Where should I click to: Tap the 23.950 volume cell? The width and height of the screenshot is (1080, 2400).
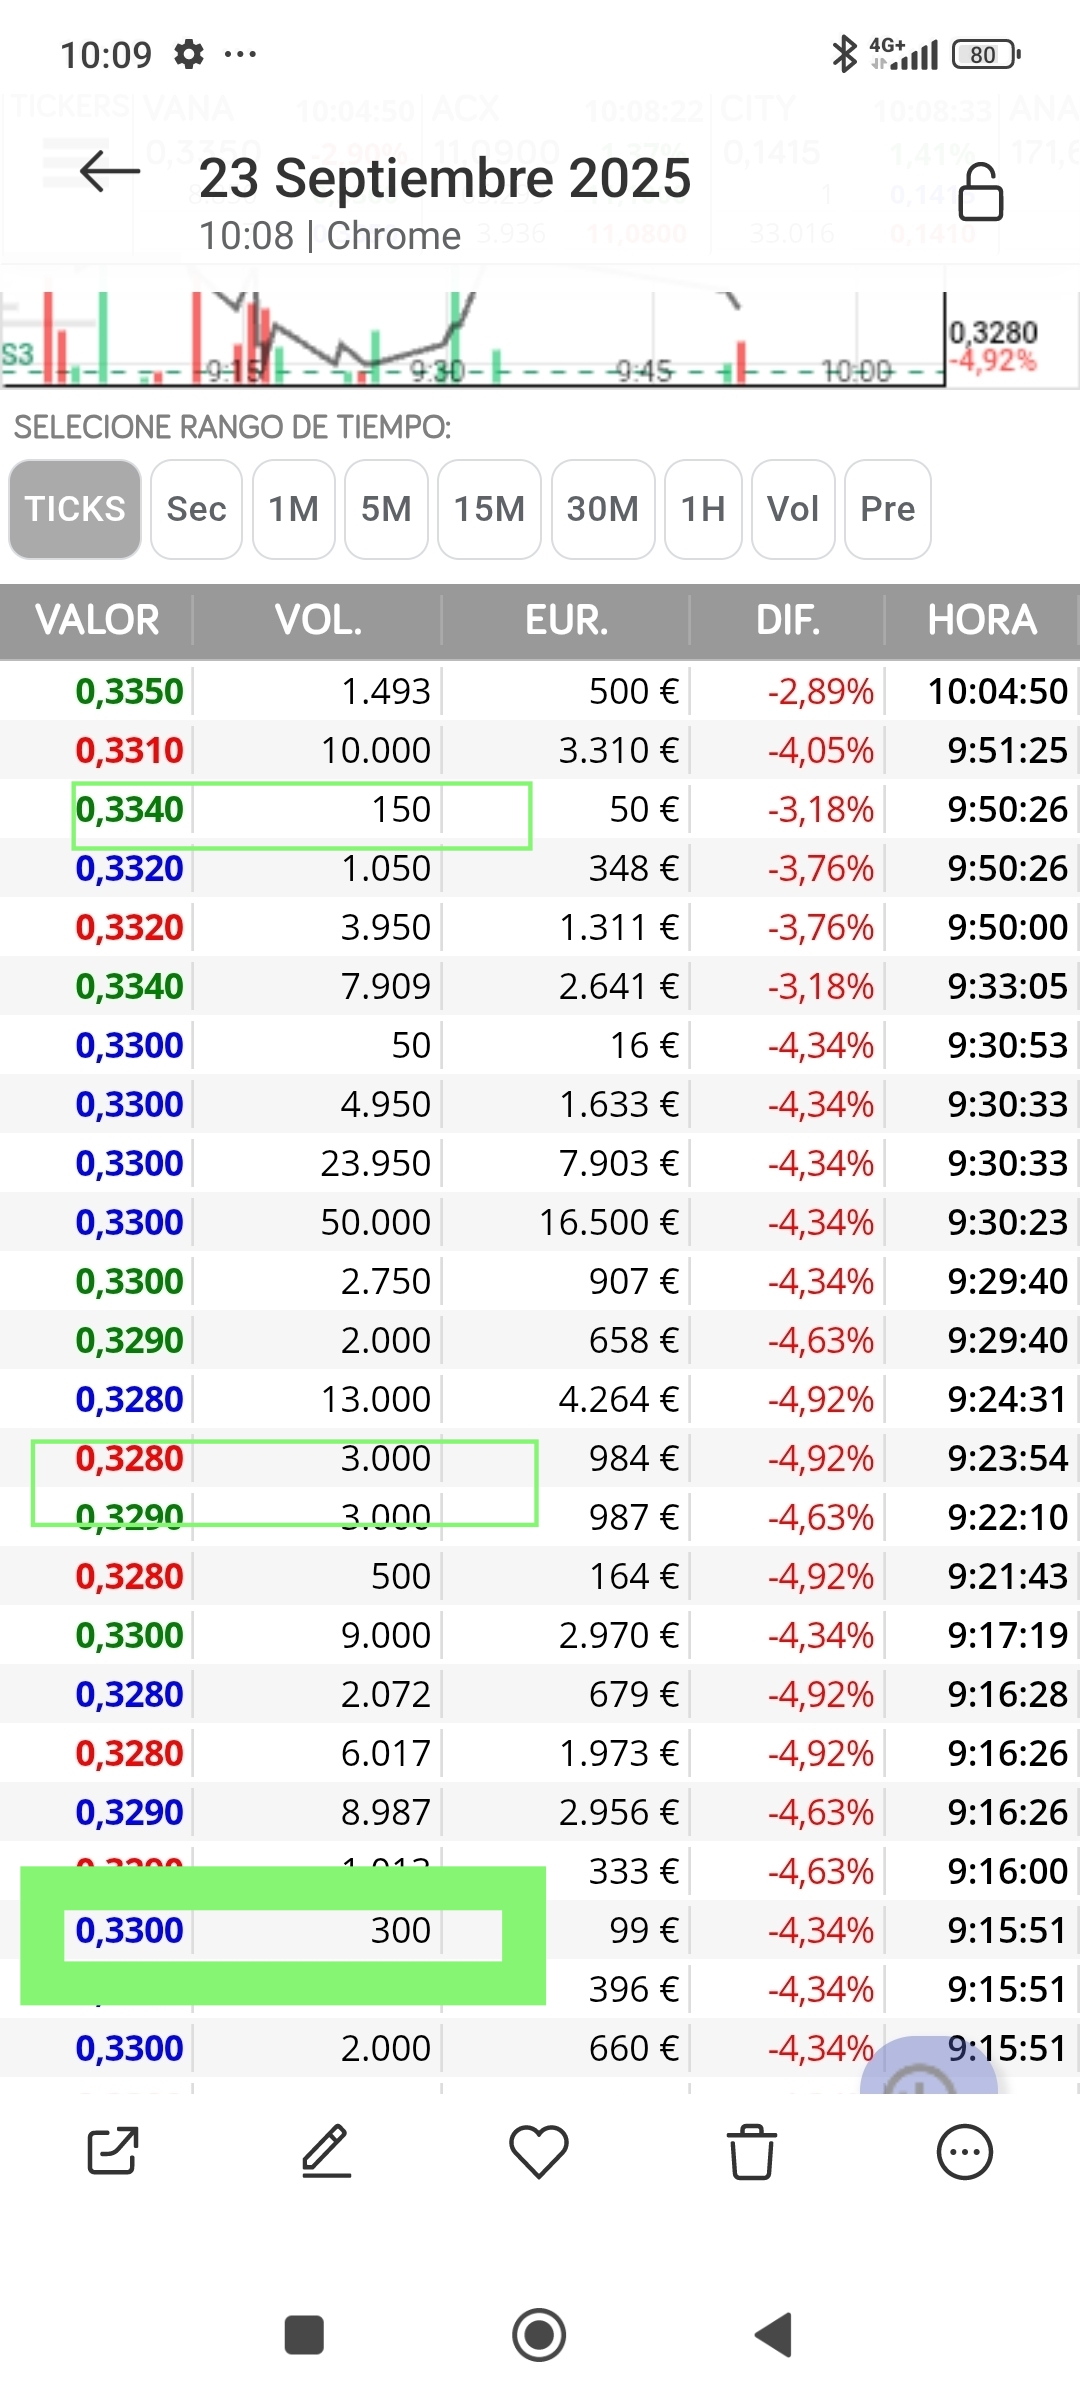376,1163
